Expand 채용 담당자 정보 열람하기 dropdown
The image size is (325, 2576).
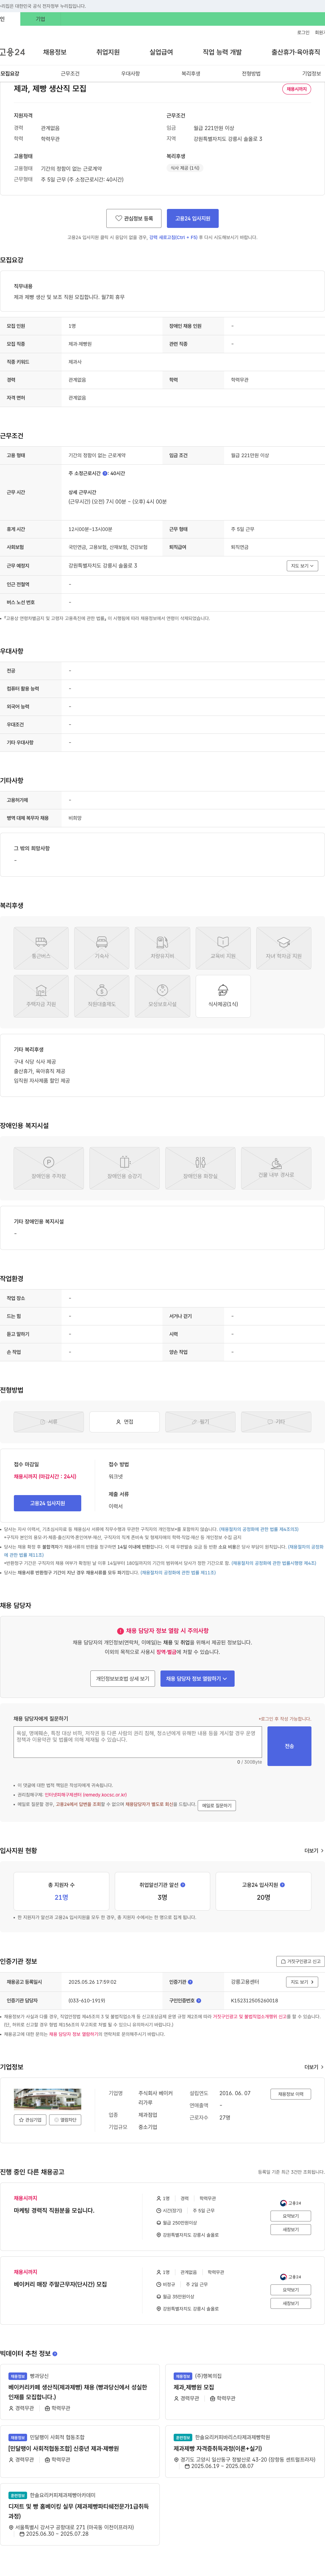coord(197,1679)
